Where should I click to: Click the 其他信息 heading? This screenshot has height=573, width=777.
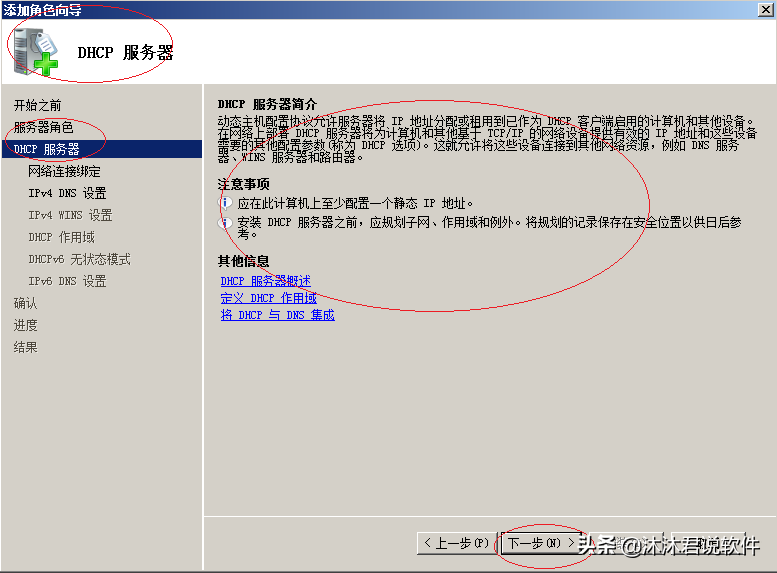(x=243, y=261)
